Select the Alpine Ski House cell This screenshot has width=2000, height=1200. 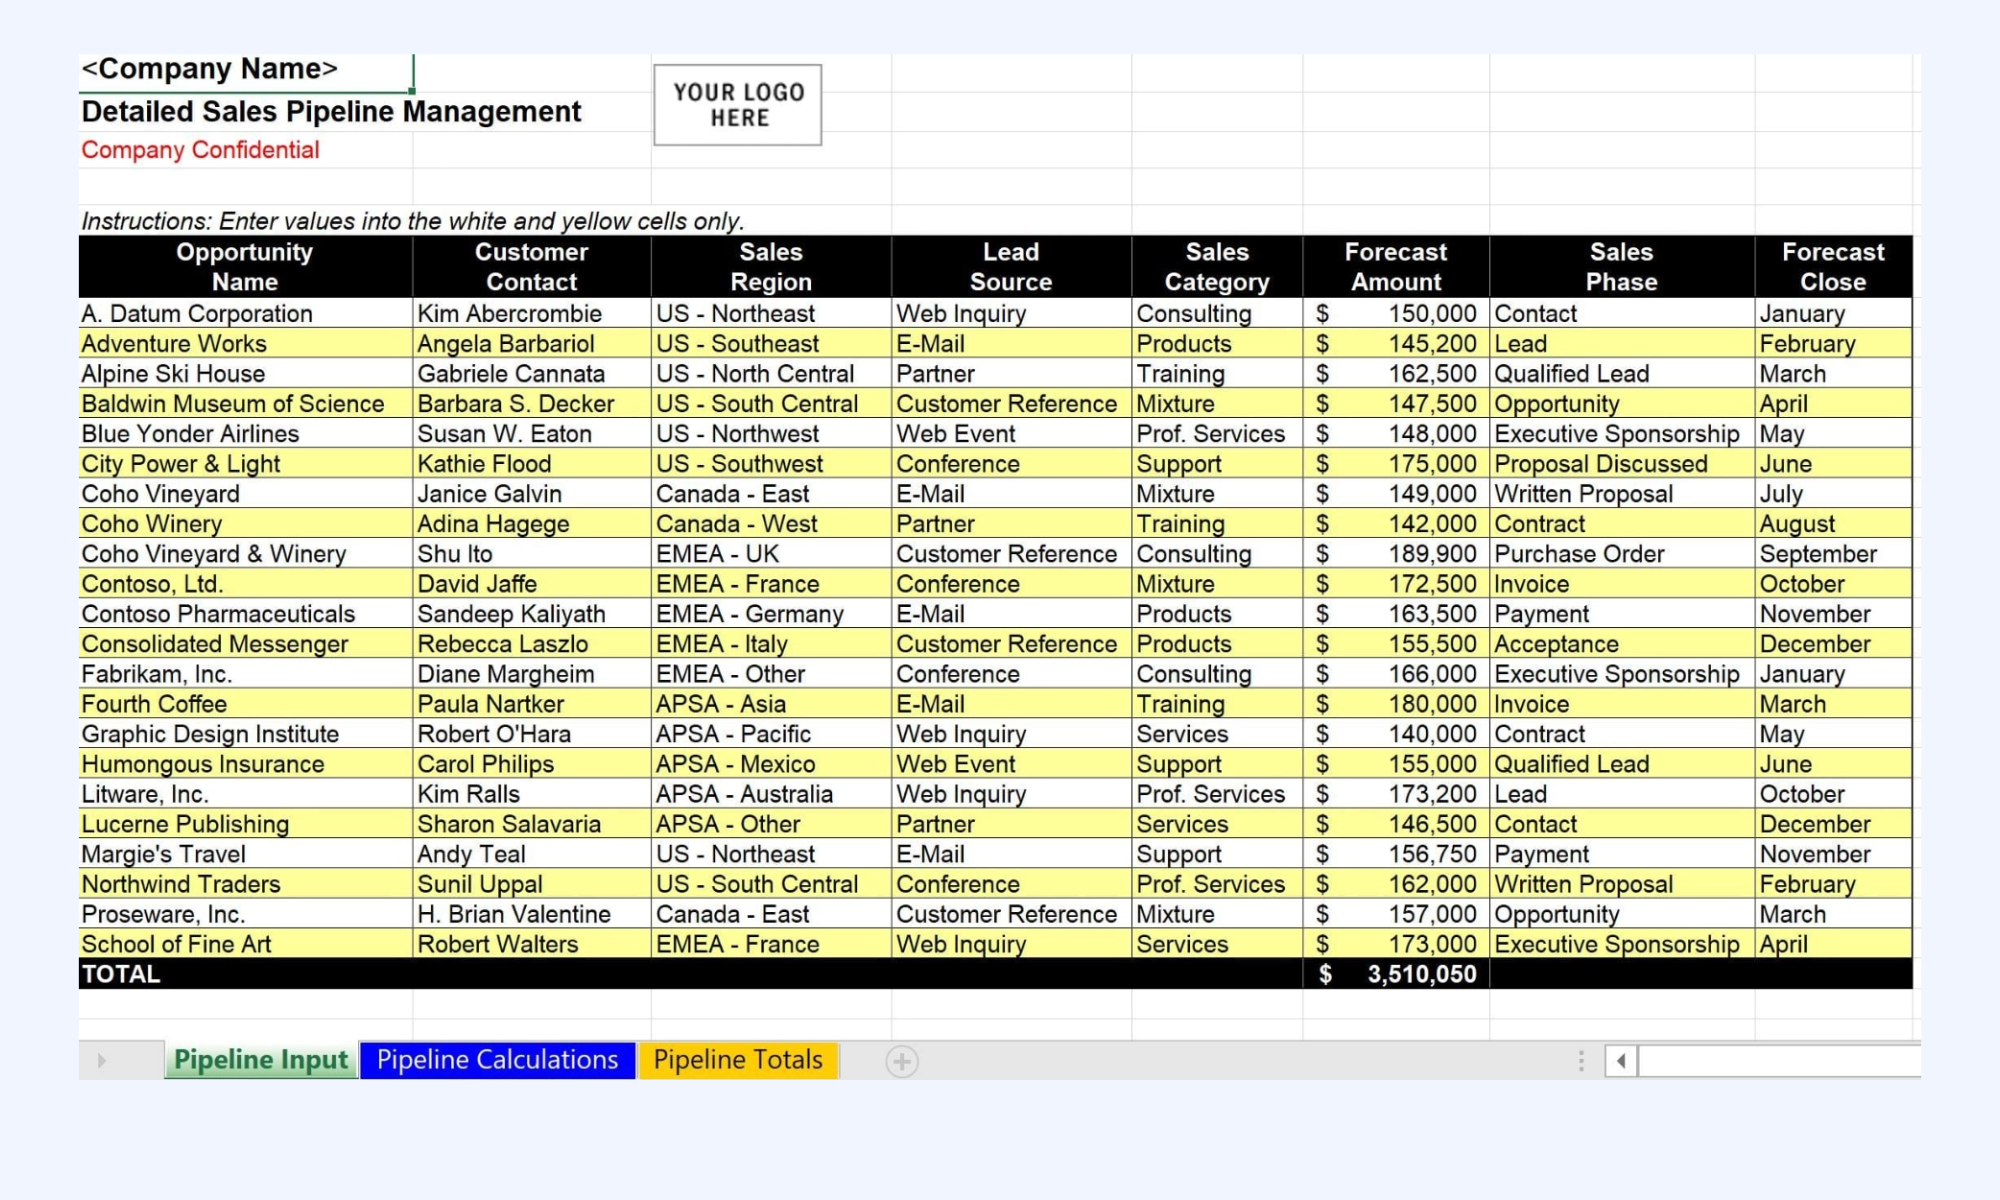[245, 373]
